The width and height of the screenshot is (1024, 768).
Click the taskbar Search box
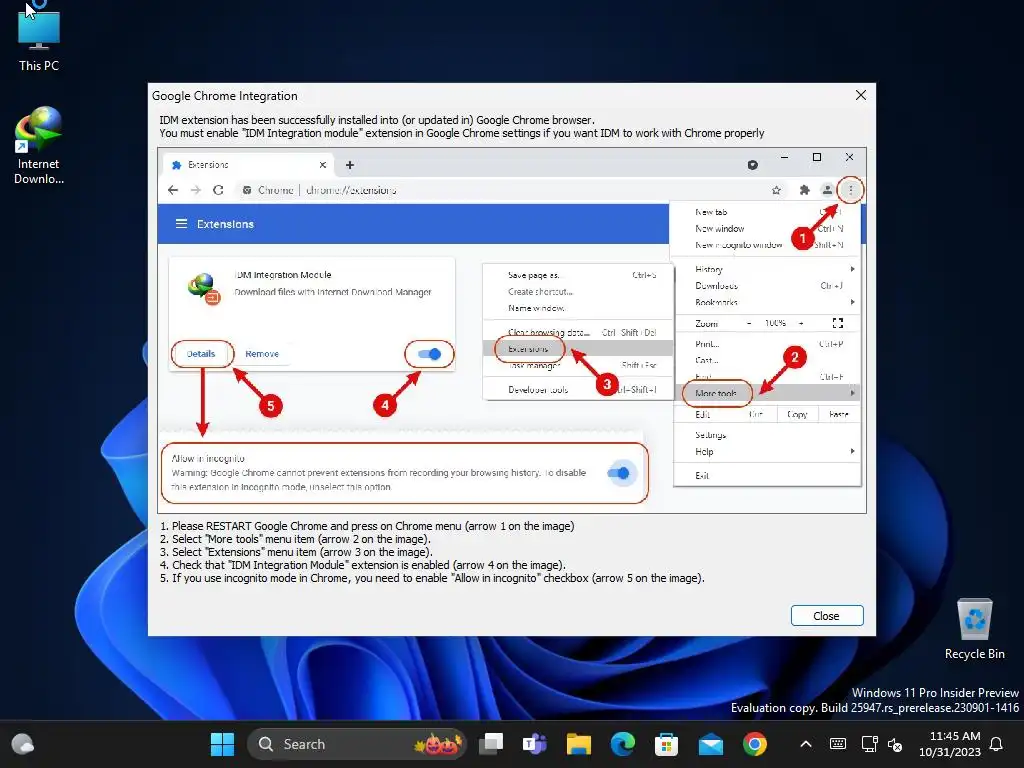tap(357, 744)
